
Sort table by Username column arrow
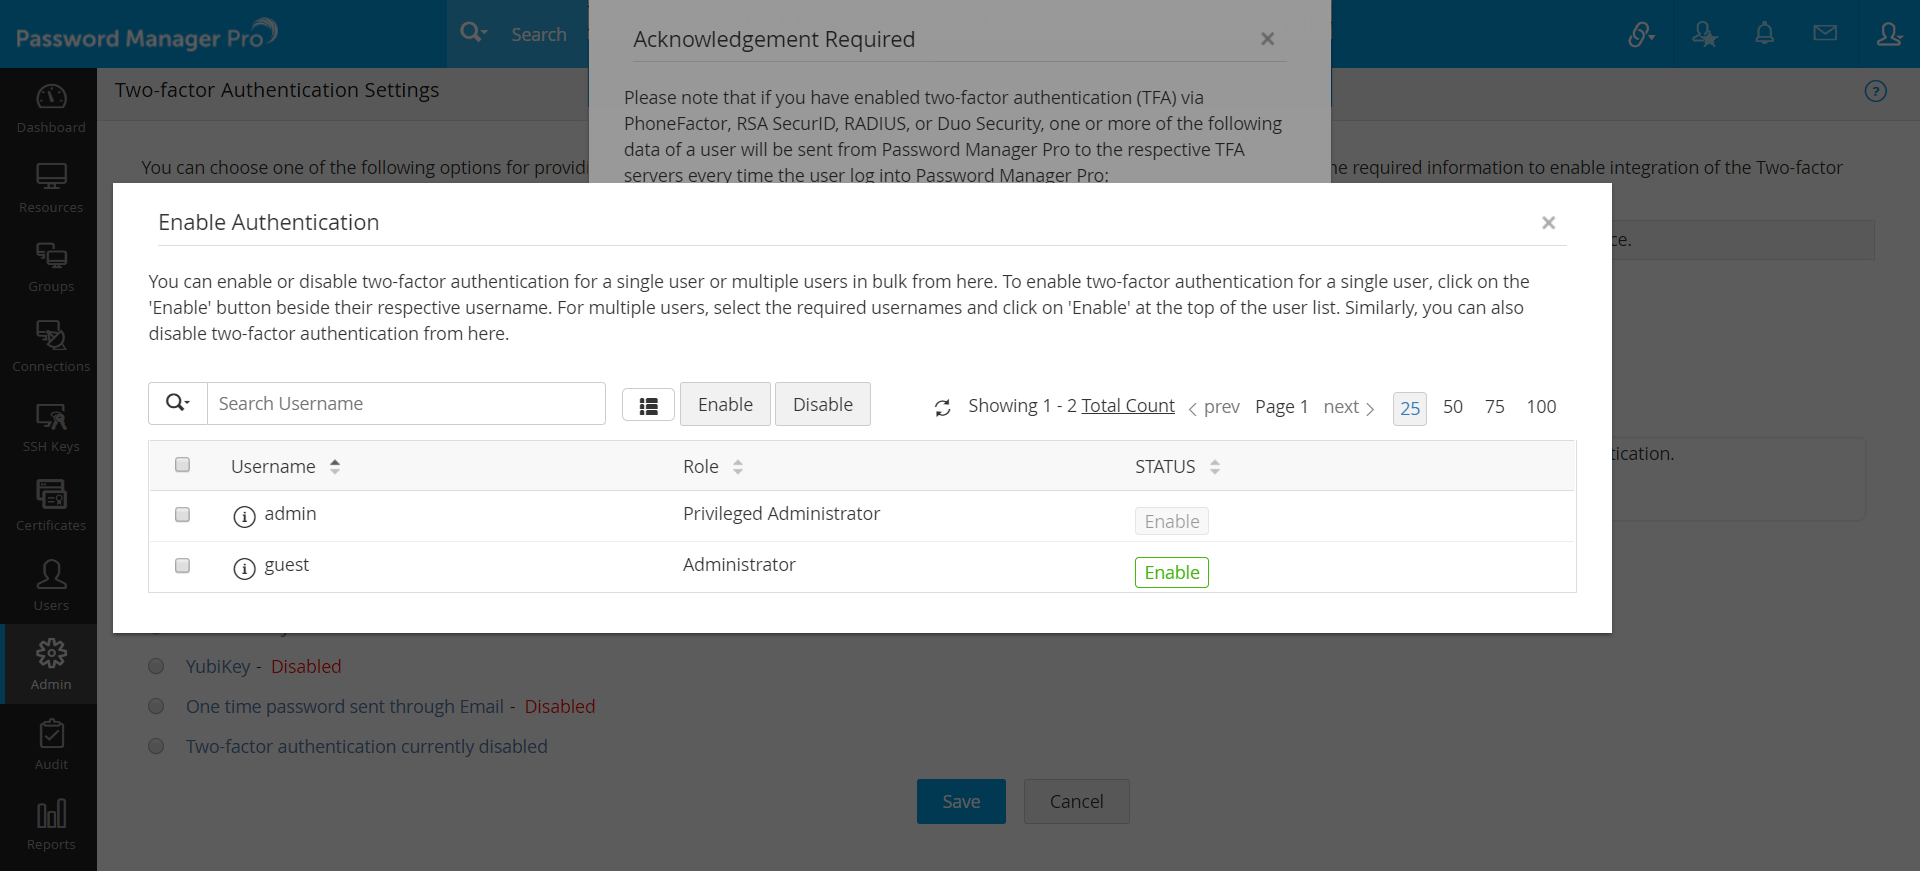pos(335,466)
